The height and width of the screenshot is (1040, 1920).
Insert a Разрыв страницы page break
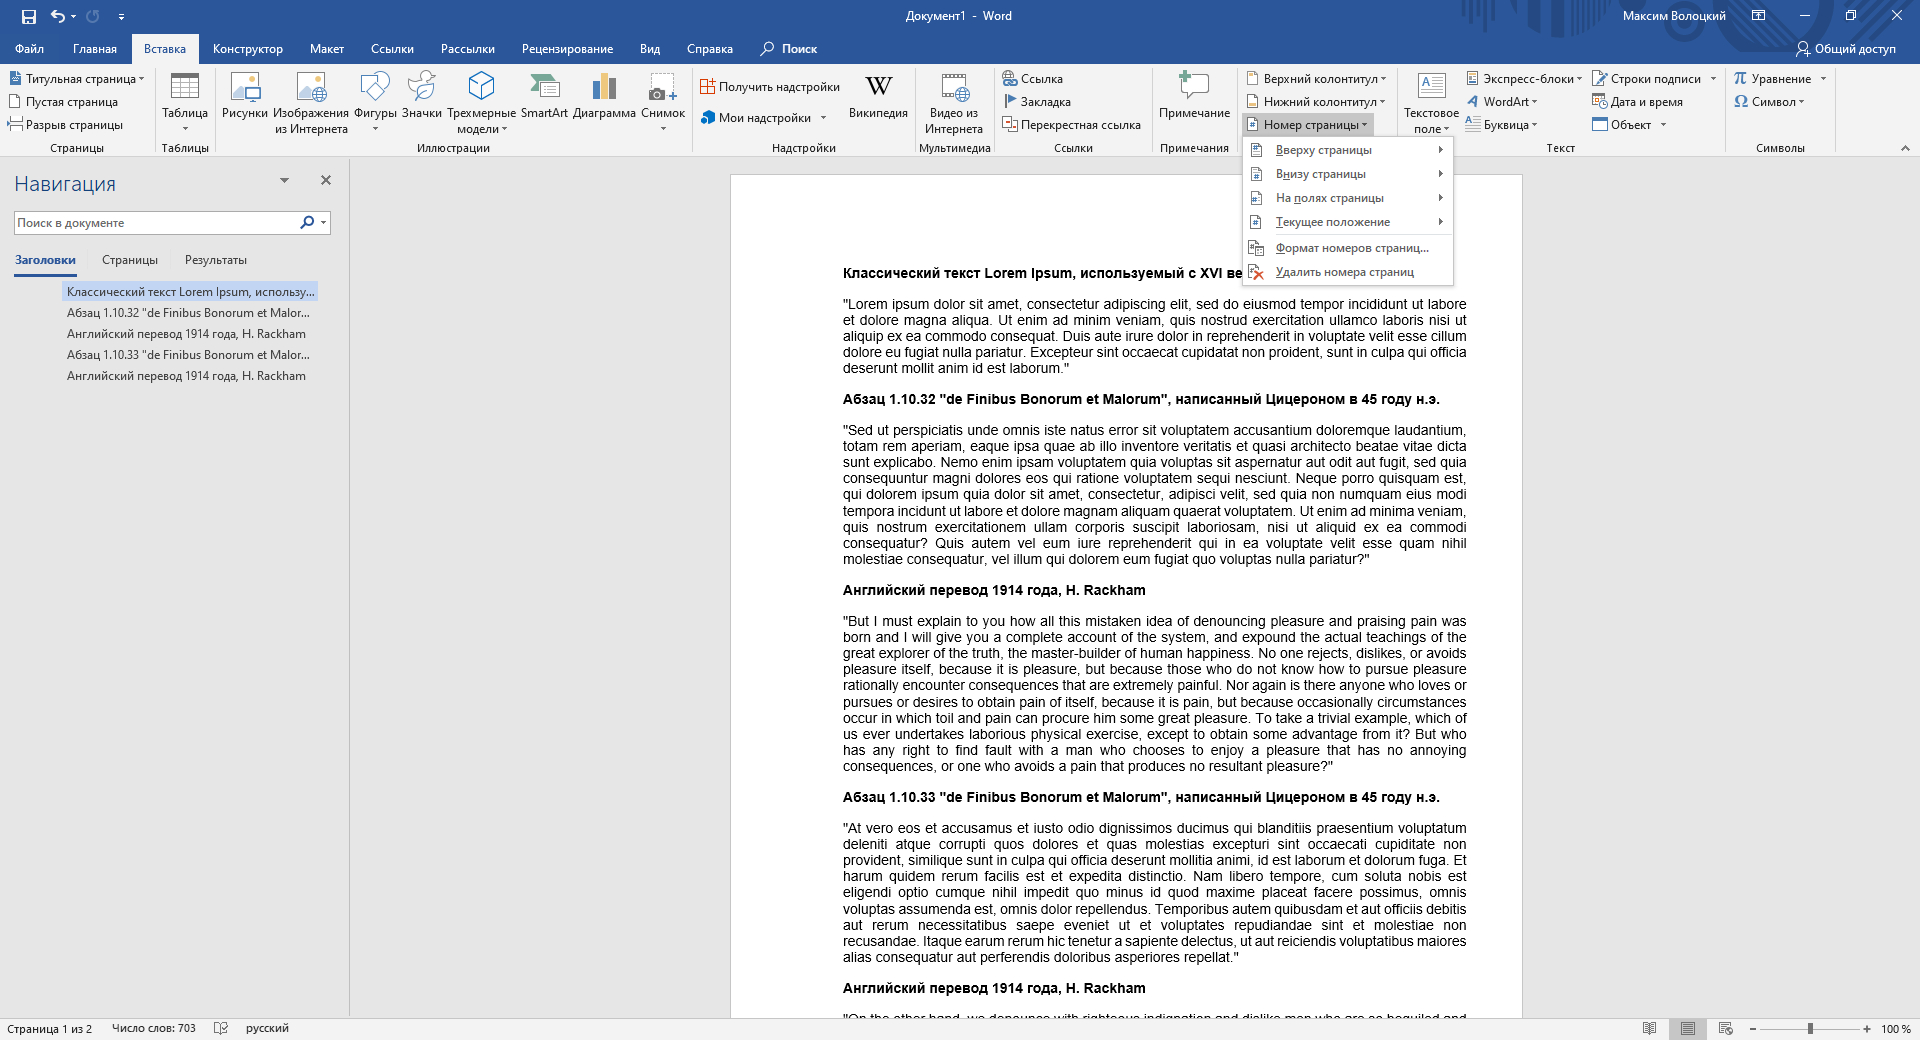coord(65,125)
